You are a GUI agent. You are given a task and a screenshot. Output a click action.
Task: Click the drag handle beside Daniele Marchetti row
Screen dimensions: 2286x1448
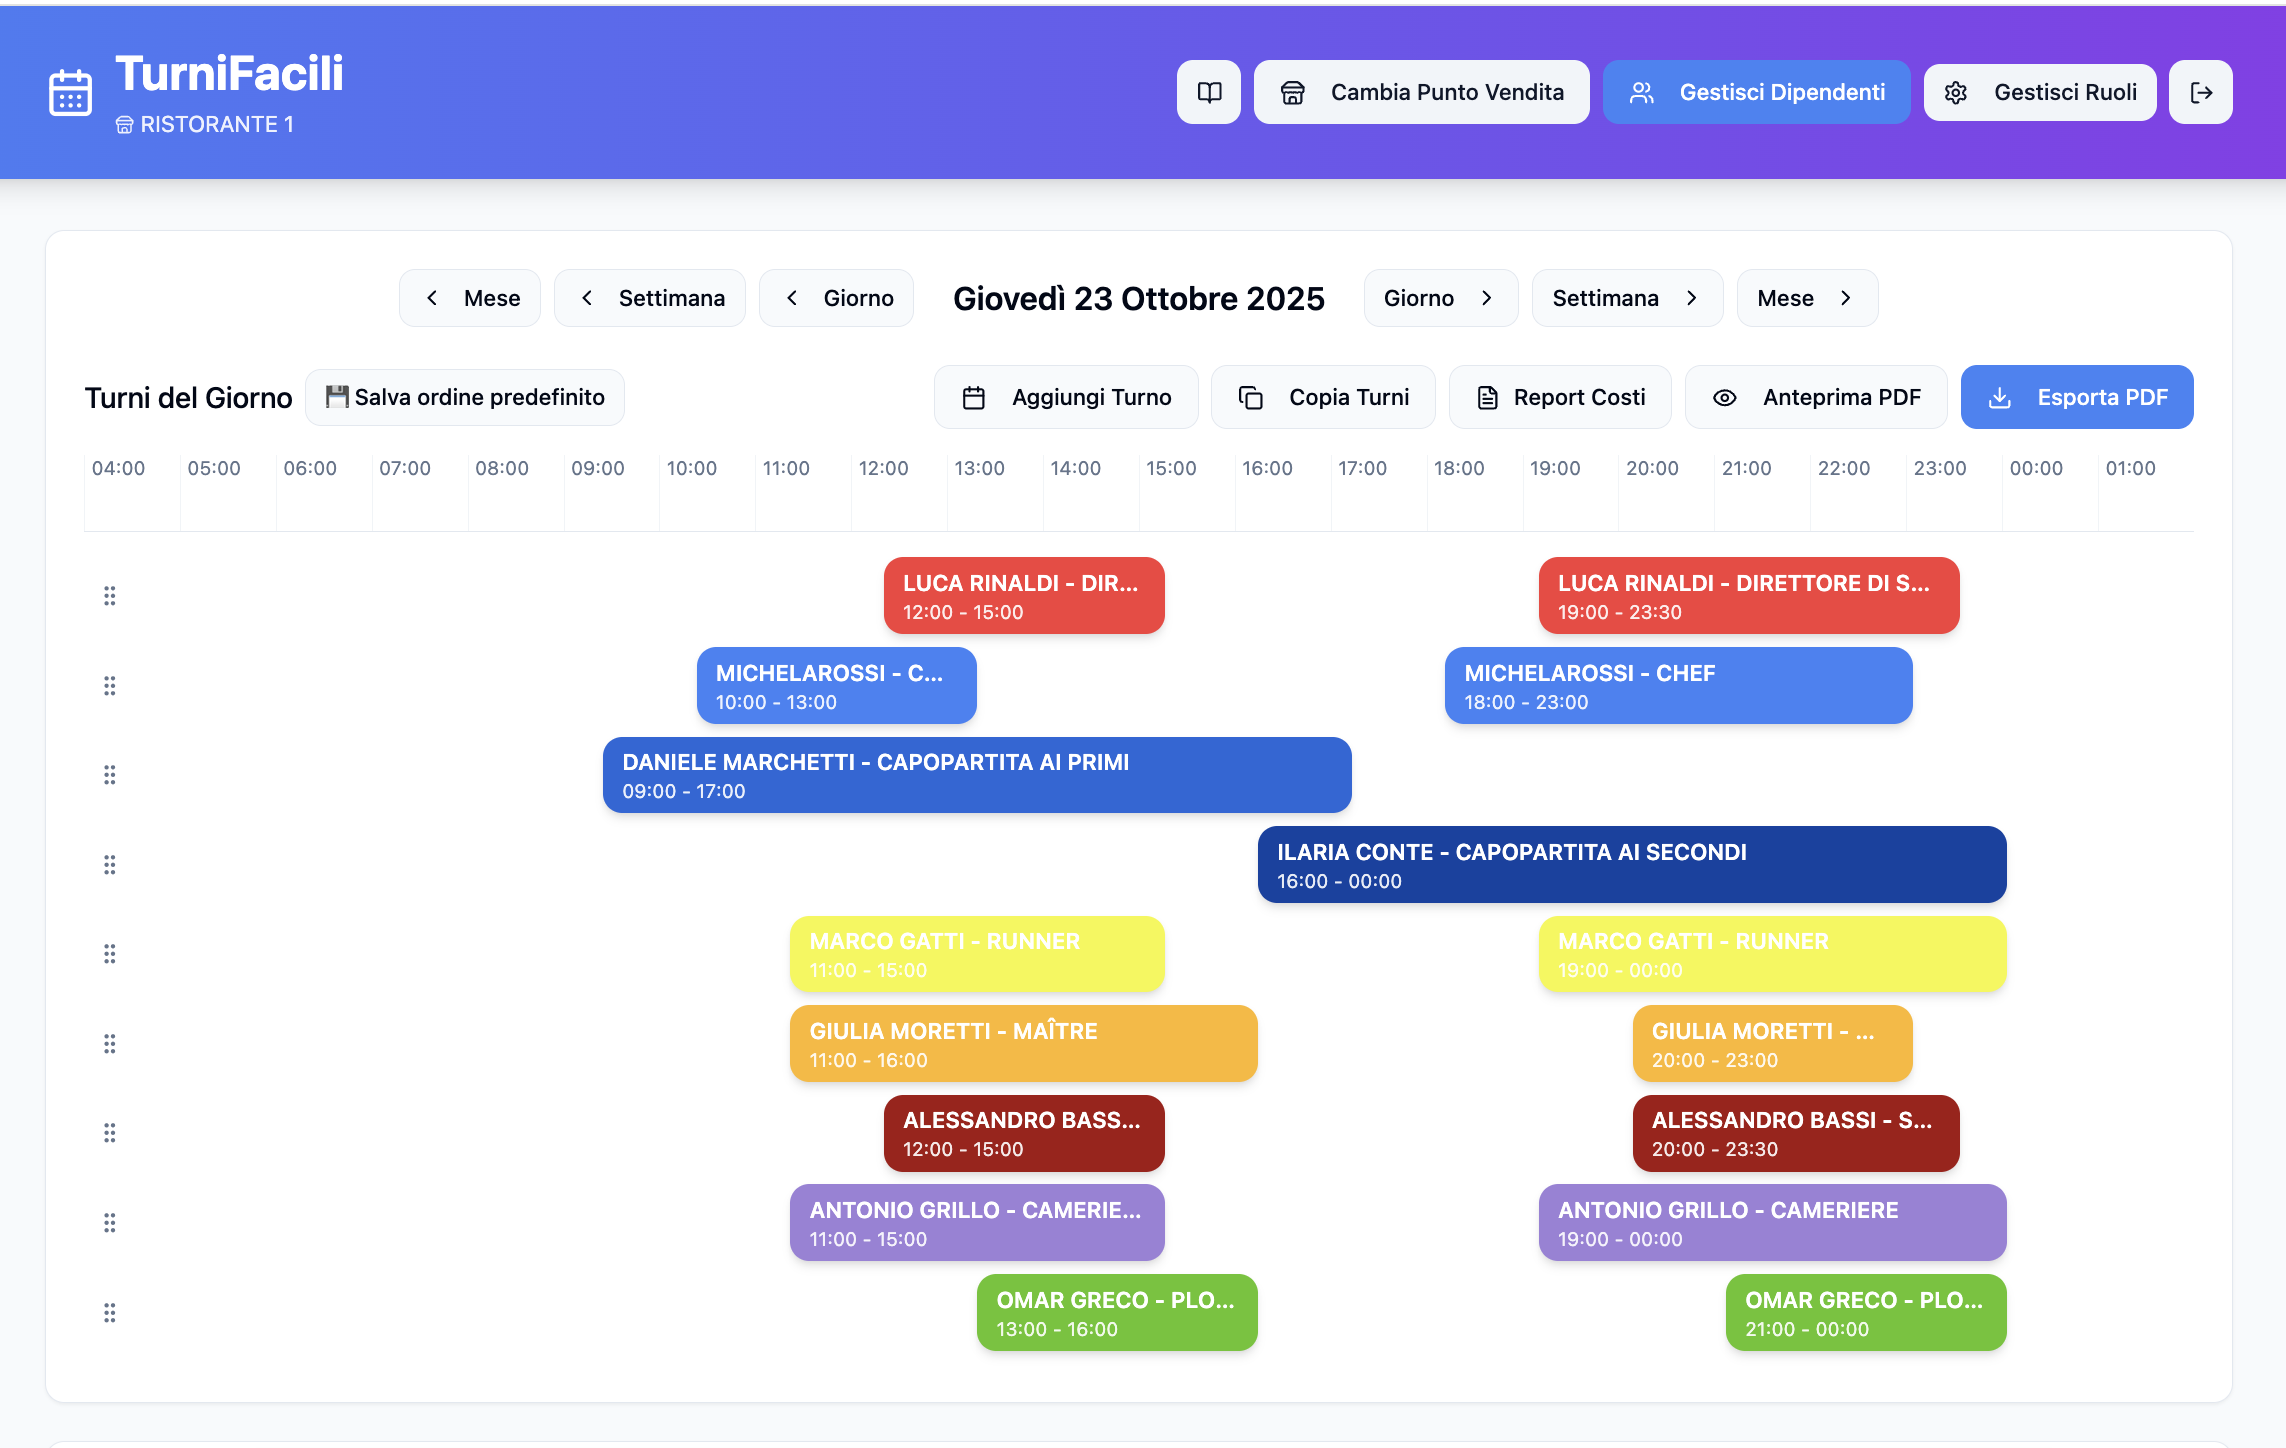110,775
